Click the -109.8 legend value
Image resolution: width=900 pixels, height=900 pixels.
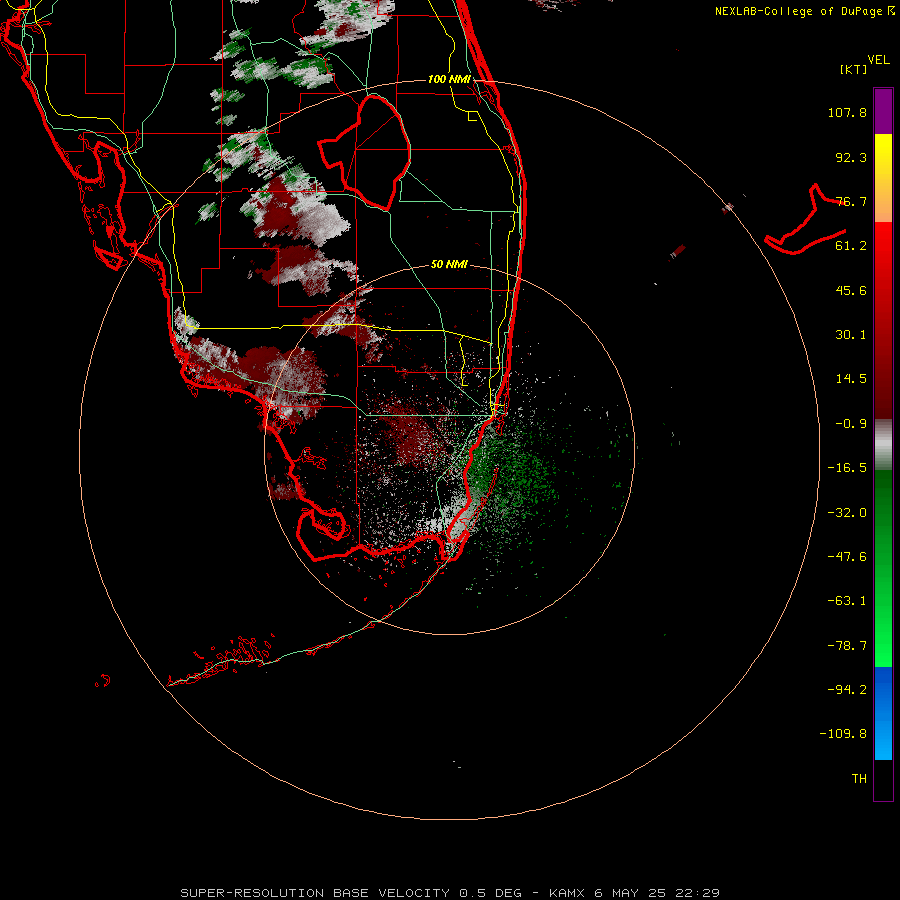[843, 734]
